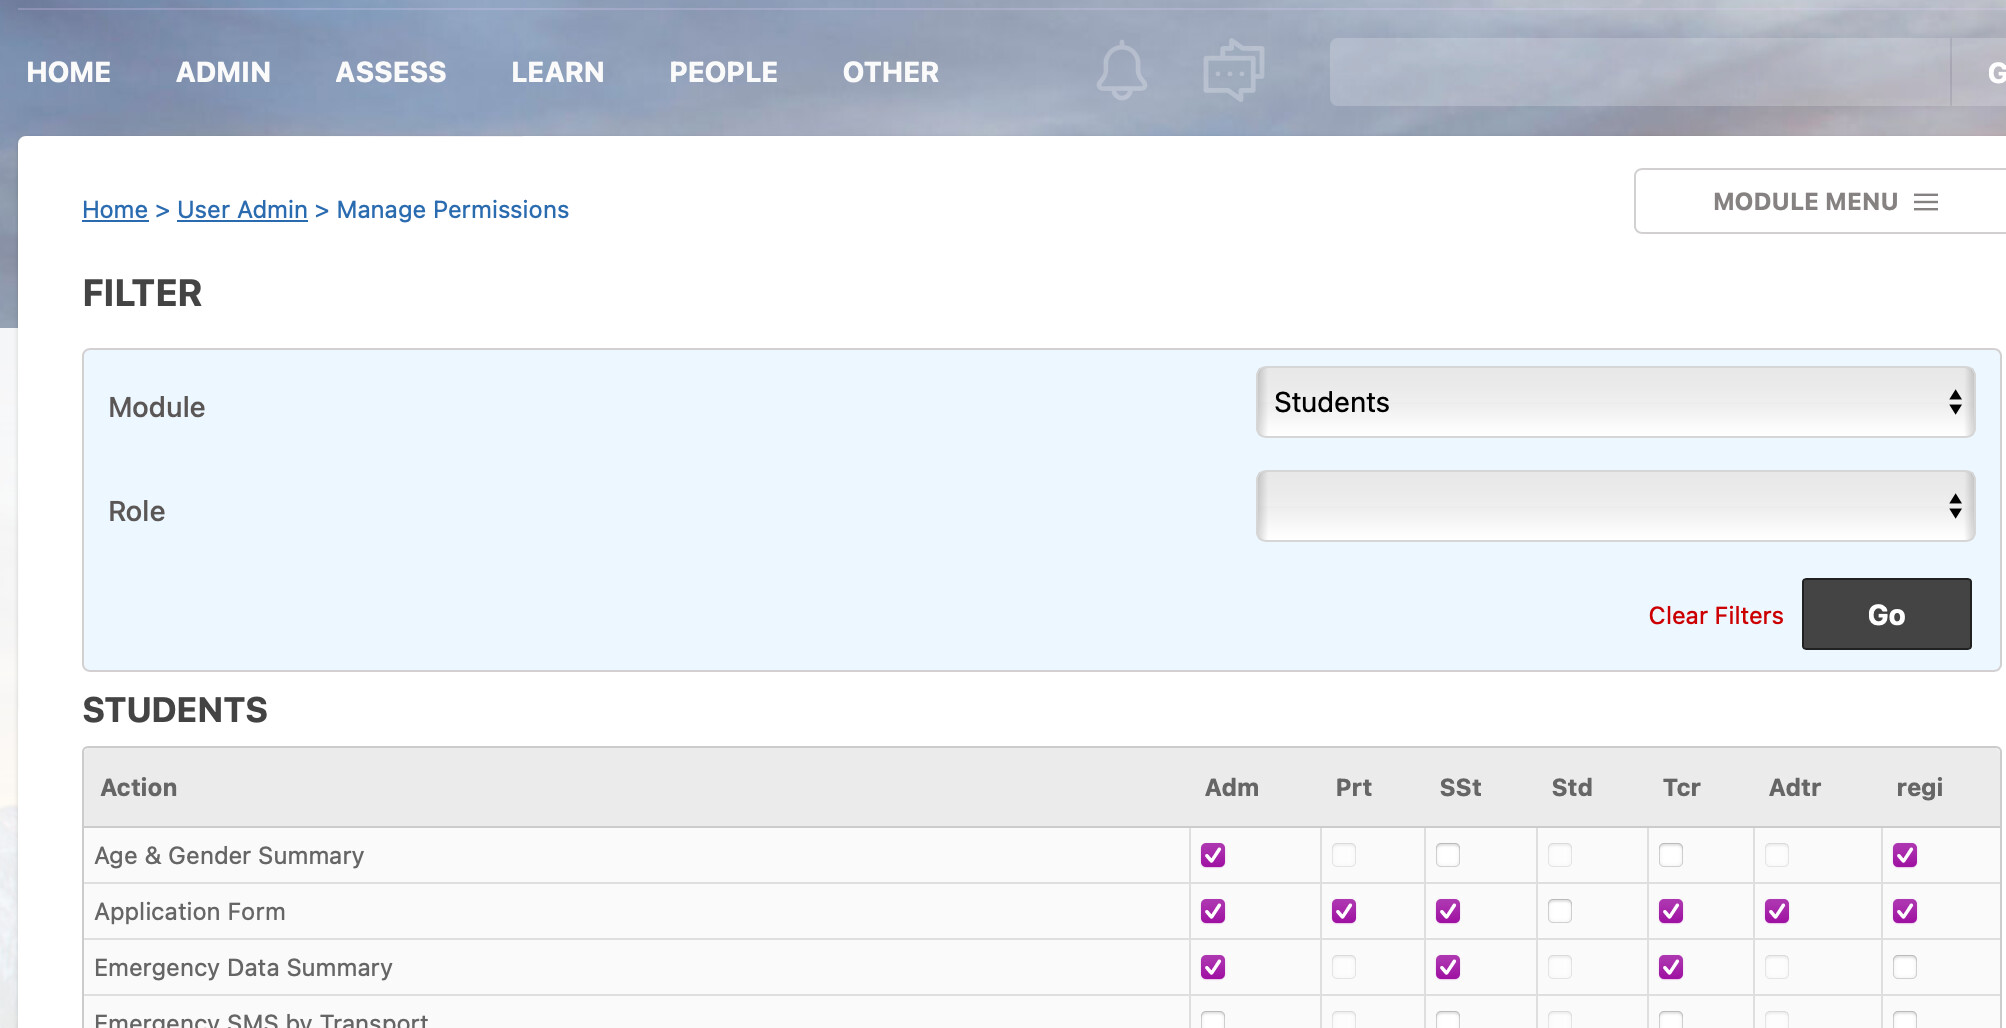The width and height of the screenshot is (2006, 1028).
Task: Click the Adm column header
Action: click(x=1232, y=788)
